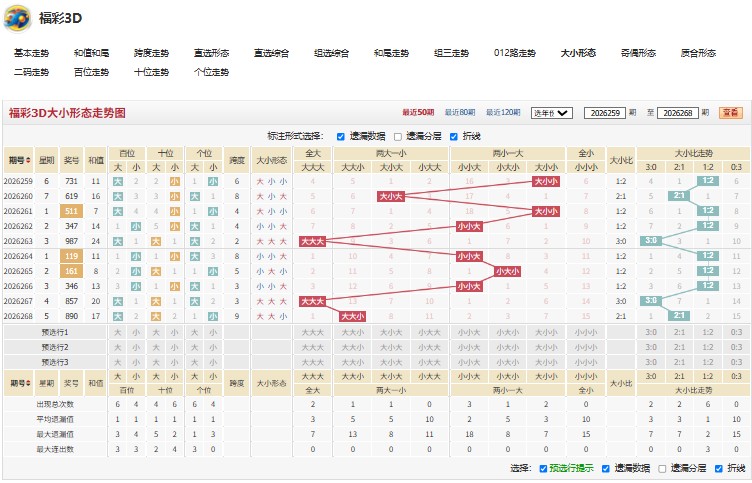Click highlighted prize number 119
Screen dimensions: 752x483
(71, 256)
